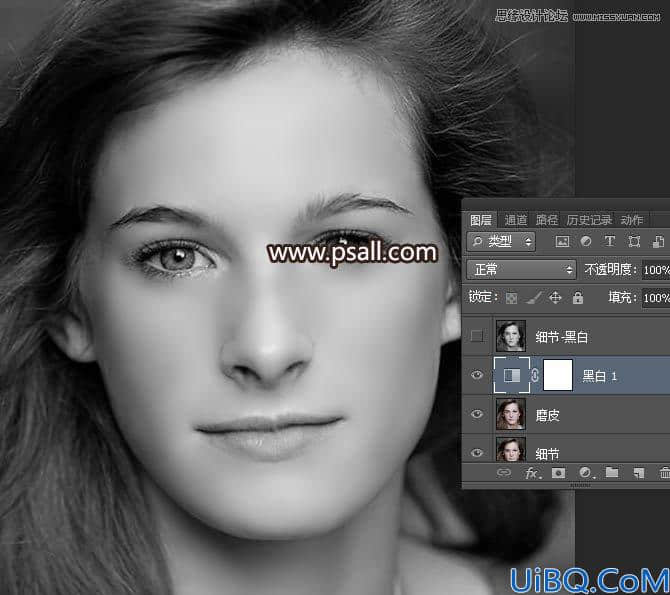This screenshot has width=670, height=595.
Task: Select the white layer mask of 黑白 1
Action: pyautogui.click(x=558, y=375)
